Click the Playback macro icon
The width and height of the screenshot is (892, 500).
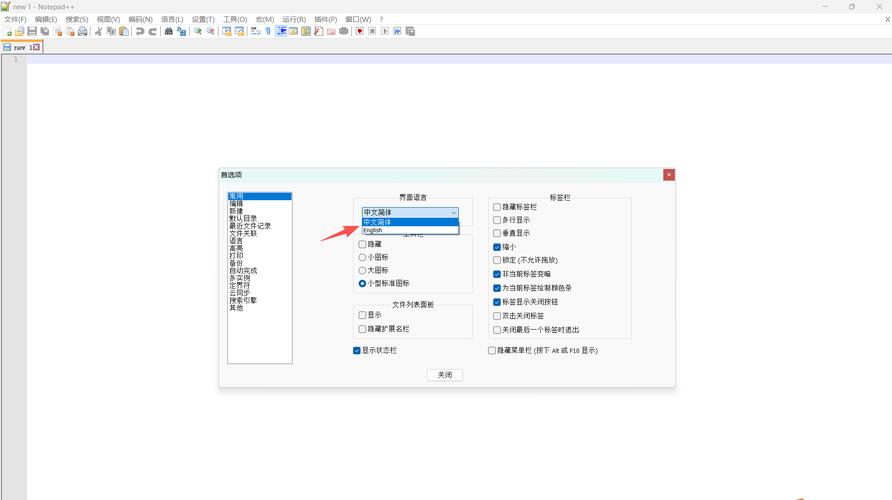point(385,31)
